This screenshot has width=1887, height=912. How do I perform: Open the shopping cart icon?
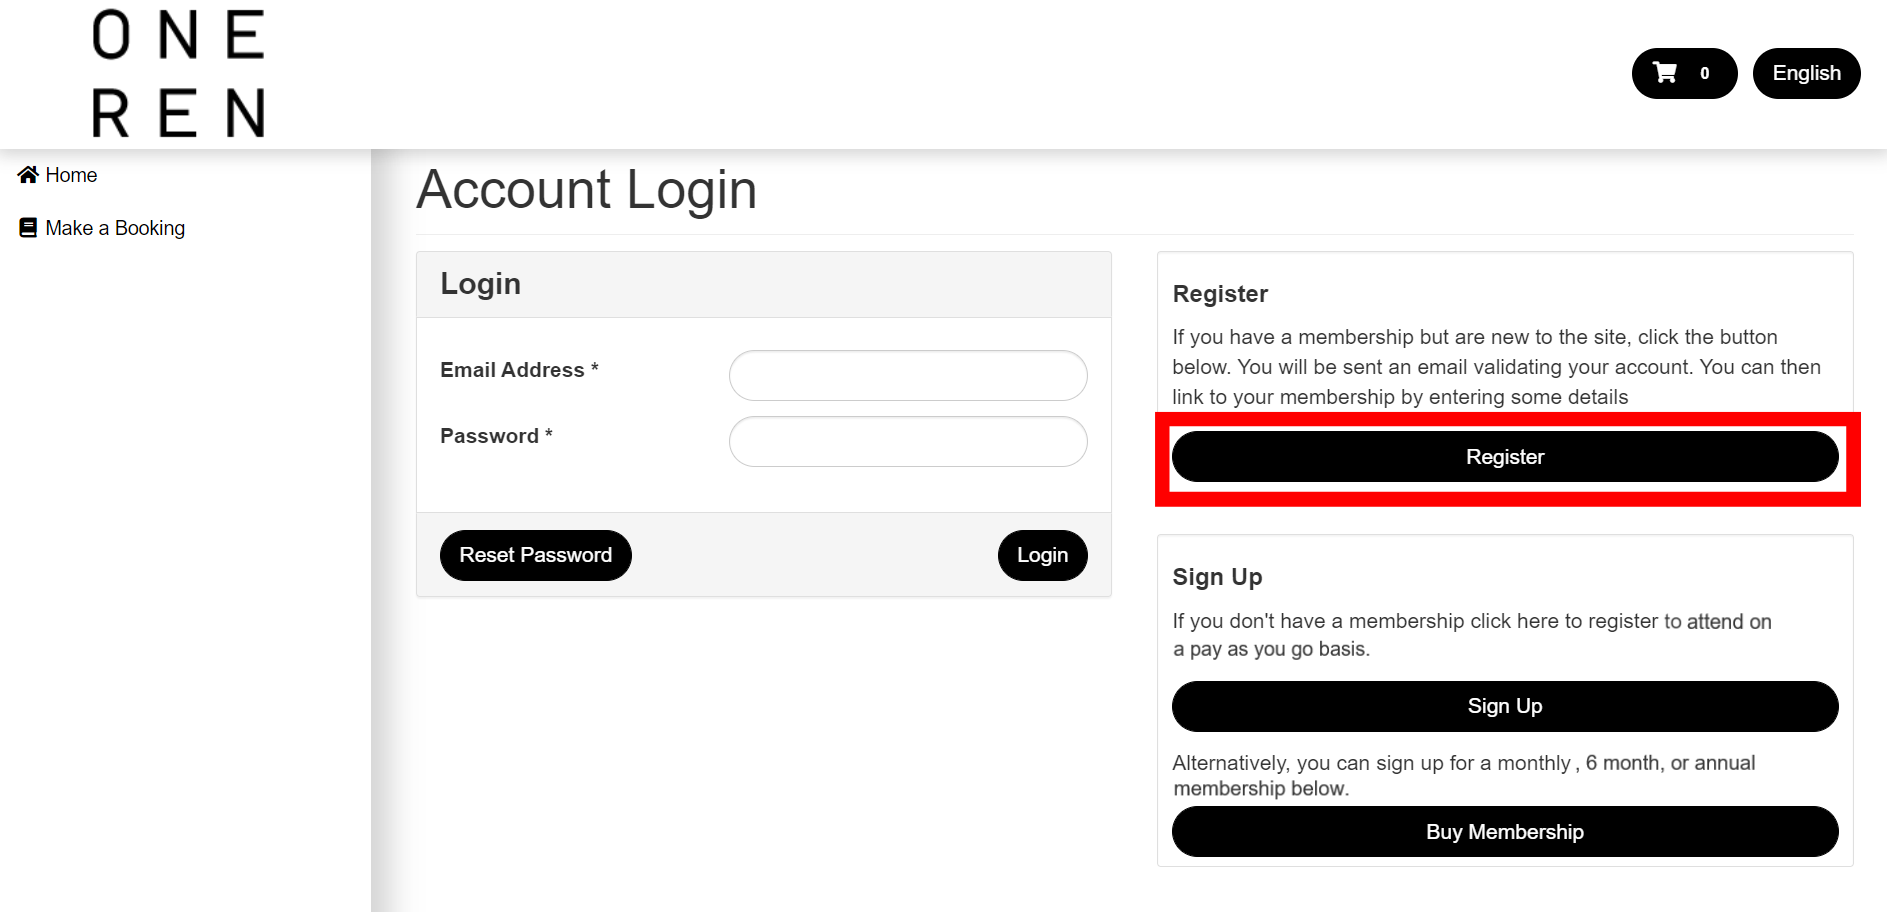point(1665,73)
